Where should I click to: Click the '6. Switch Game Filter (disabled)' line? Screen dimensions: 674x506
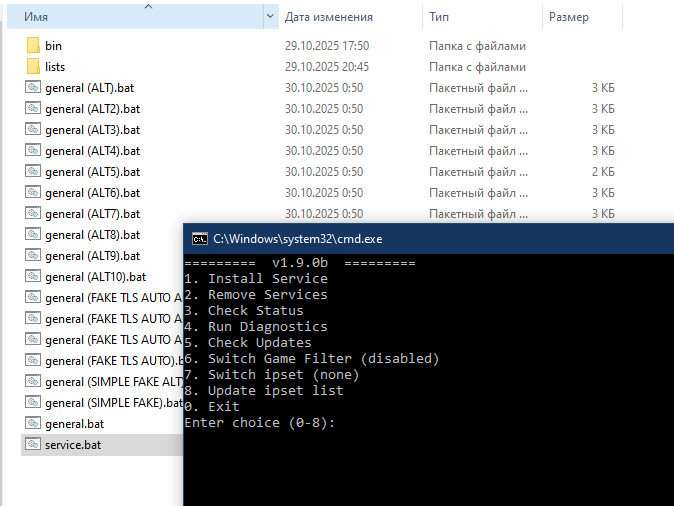pos(312,359)
